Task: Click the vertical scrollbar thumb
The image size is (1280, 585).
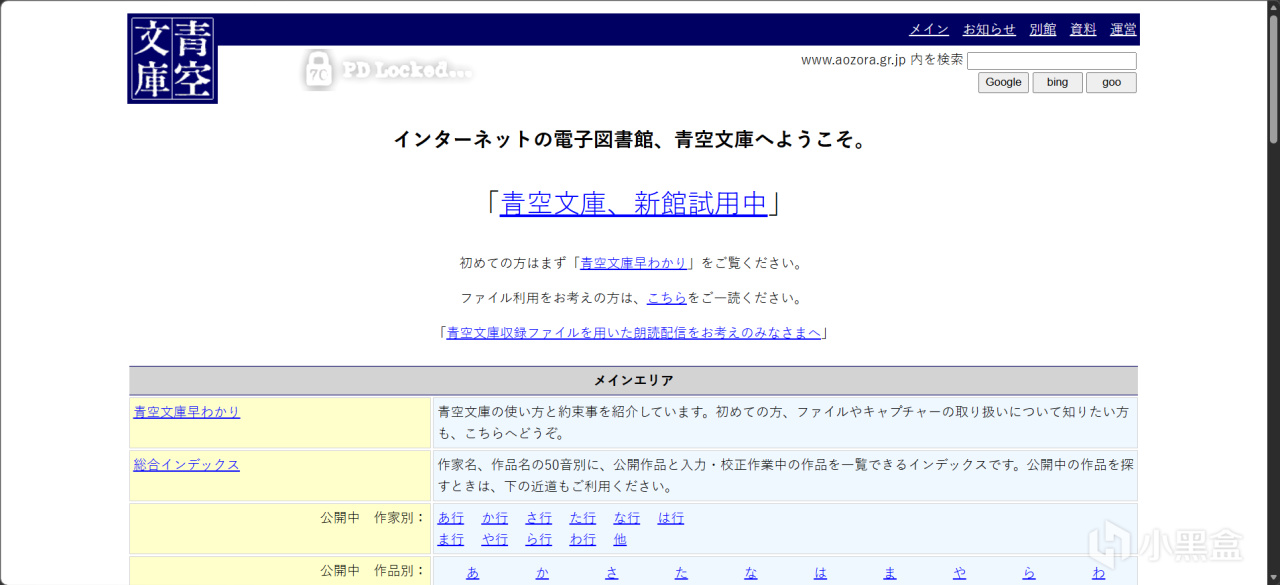Action: [1273, 80]
